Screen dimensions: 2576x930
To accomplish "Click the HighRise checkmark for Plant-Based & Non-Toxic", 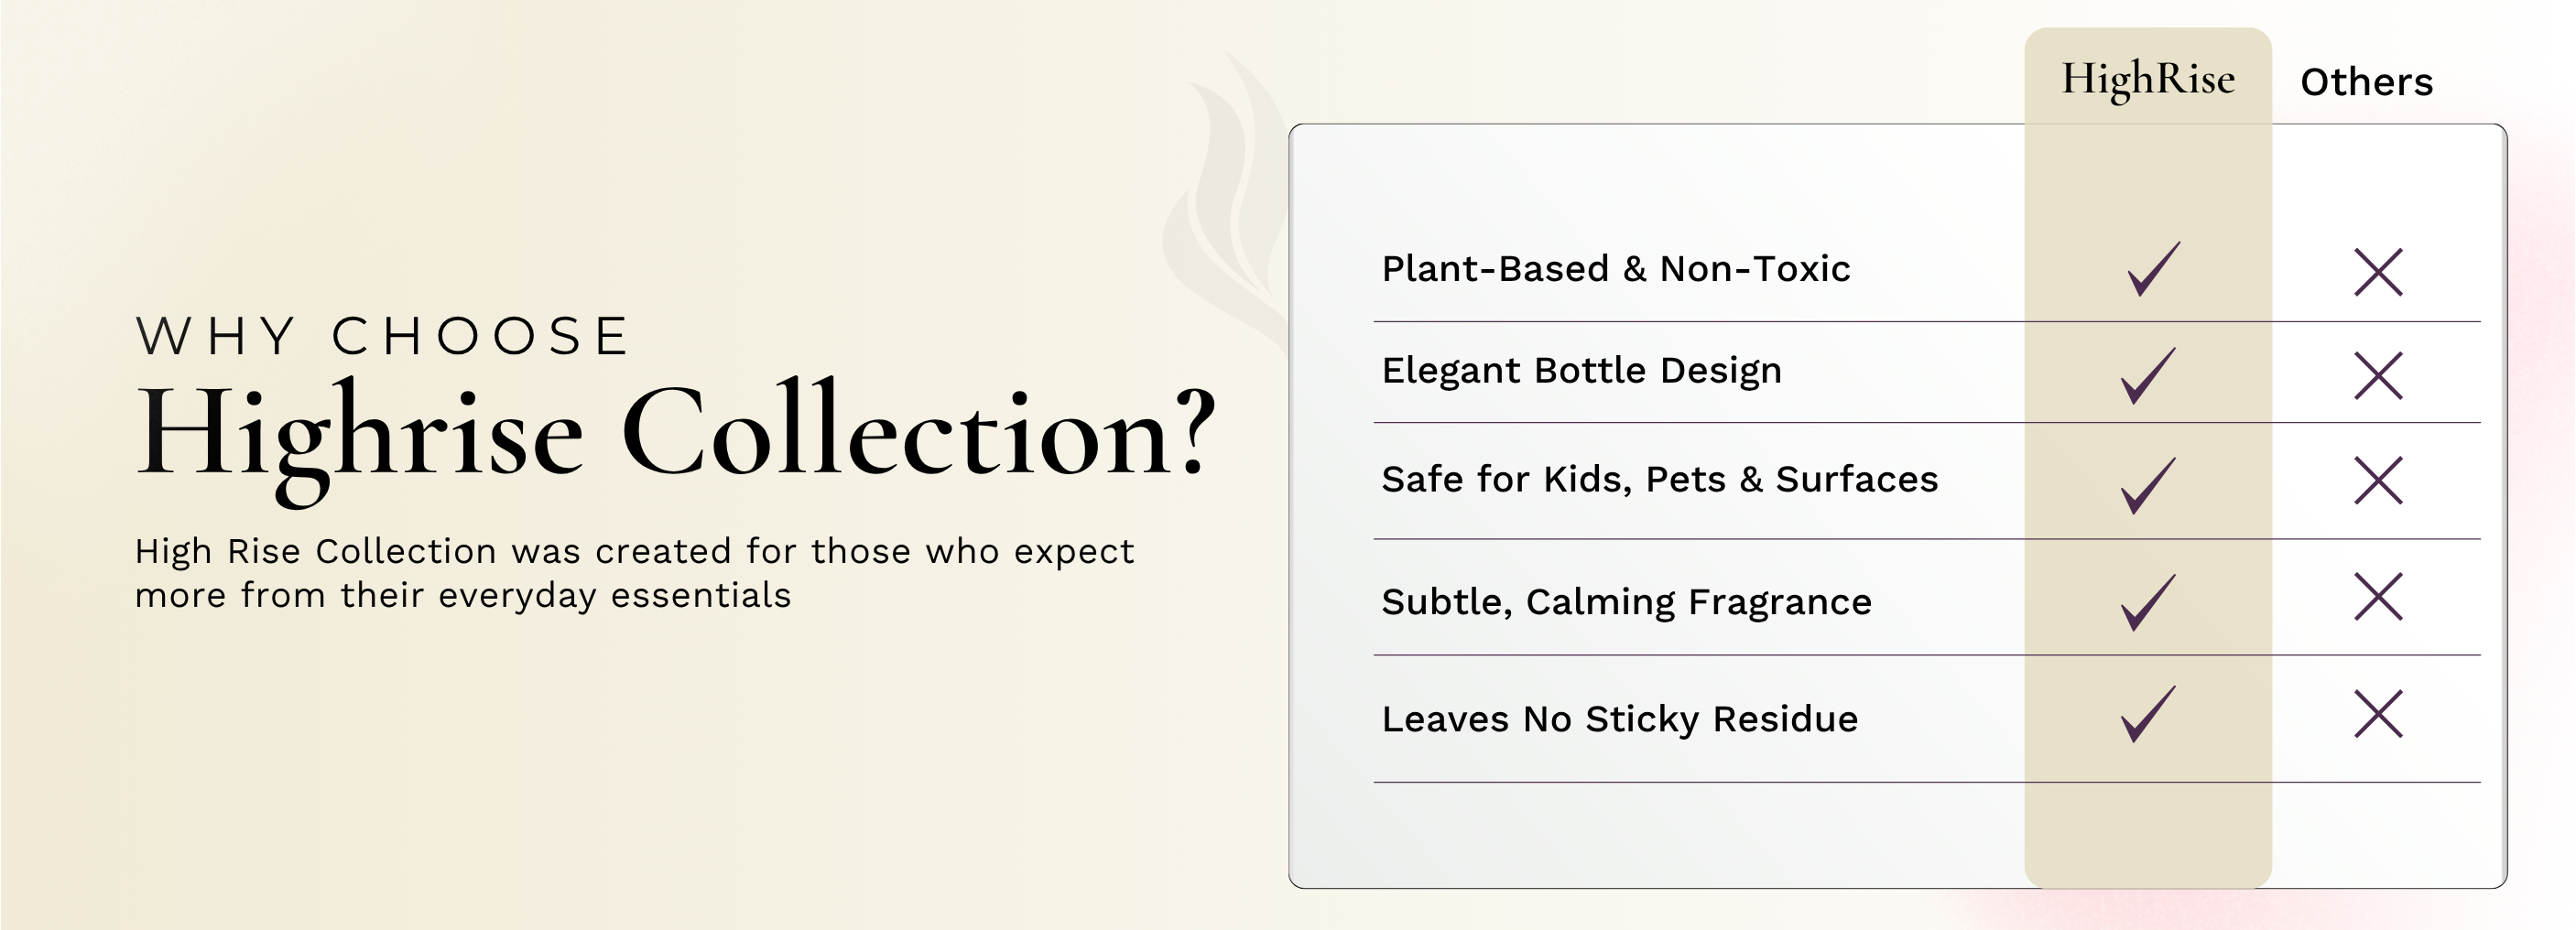I will pos(2152,270).
